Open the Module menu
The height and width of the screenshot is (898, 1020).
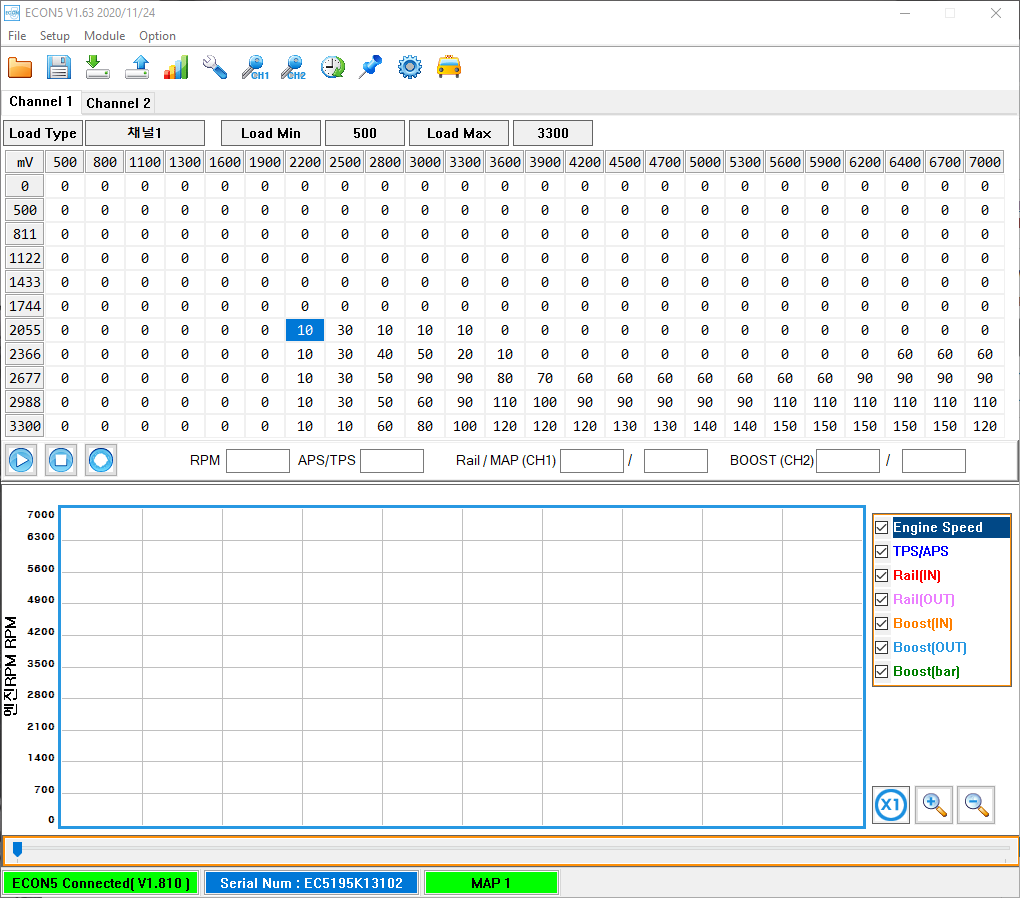click(104, 36)
